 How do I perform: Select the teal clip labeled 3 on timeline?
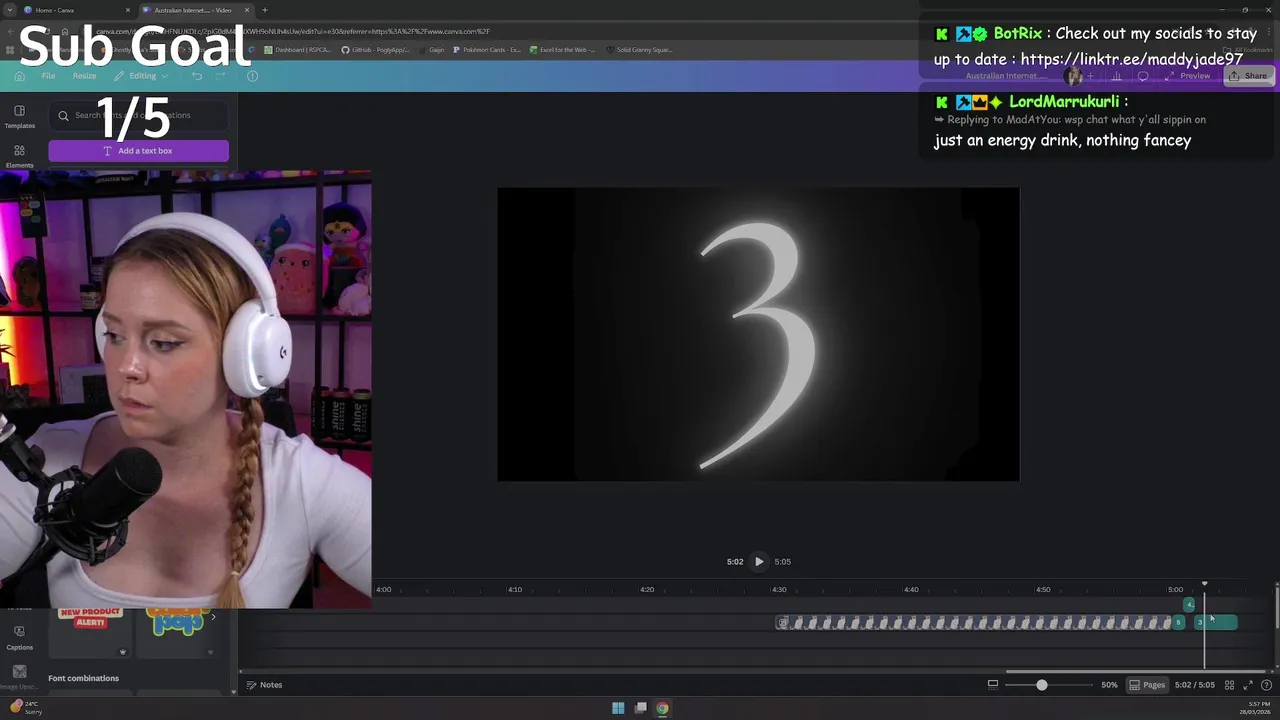[x=1218, y=622]
